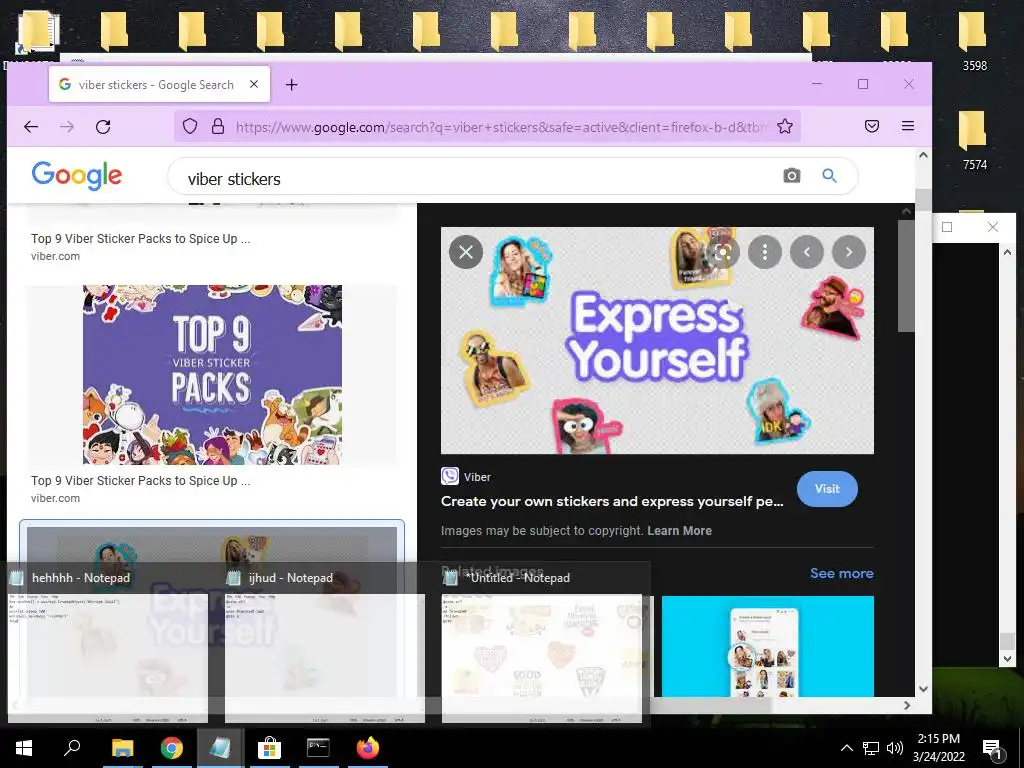
Task: Click the forward navigation arrow in Firefox
Action: (67, 127)
